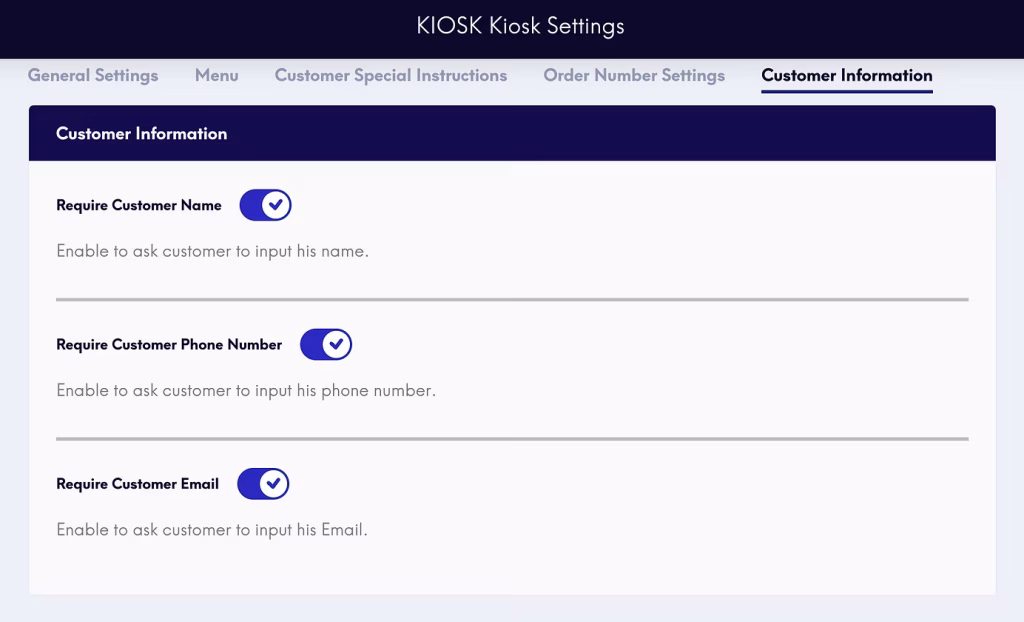Click the KIOSK Kiosk Settings title
The height and width of the screenshot is (622, 1024).
pos(520,26)
